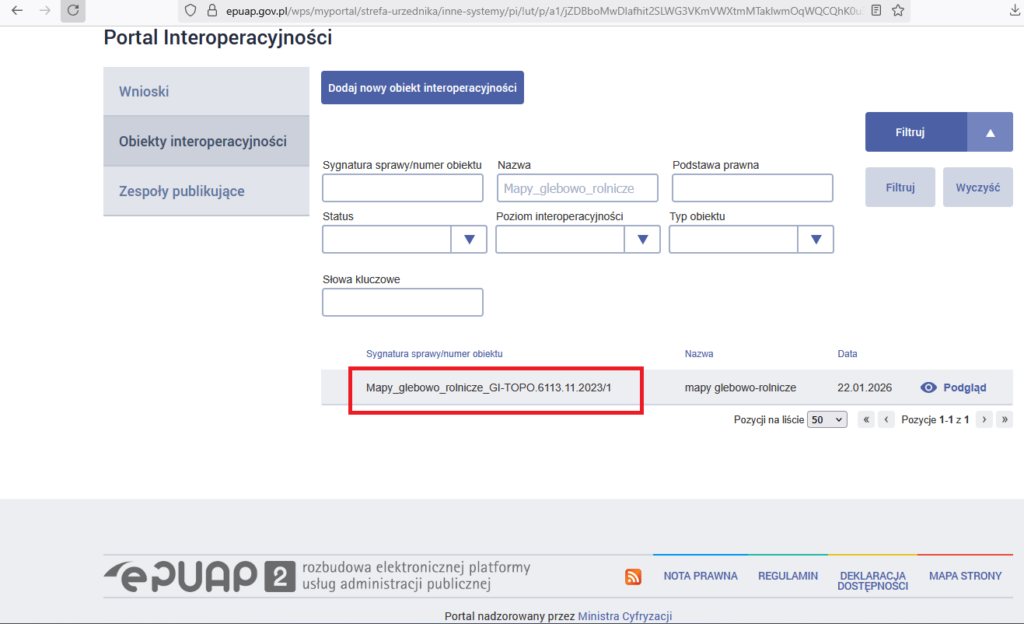Open the Podgląd eye preview icon

point(930,387)
